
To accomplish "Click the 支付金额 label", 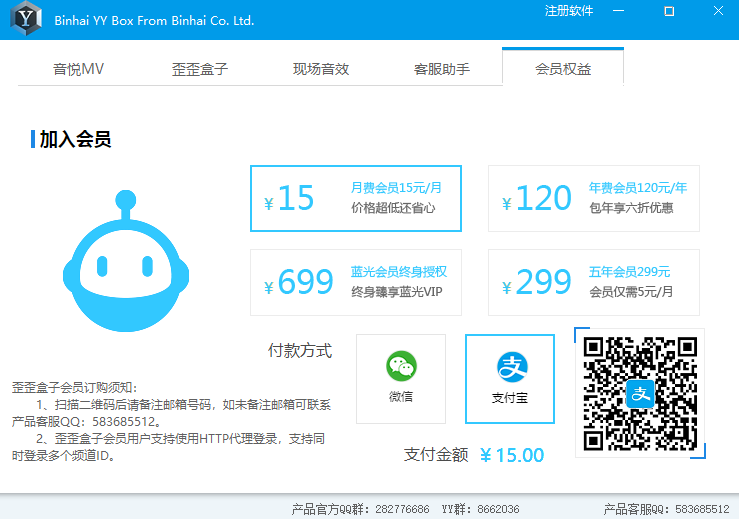I will [x=436, y=454].
